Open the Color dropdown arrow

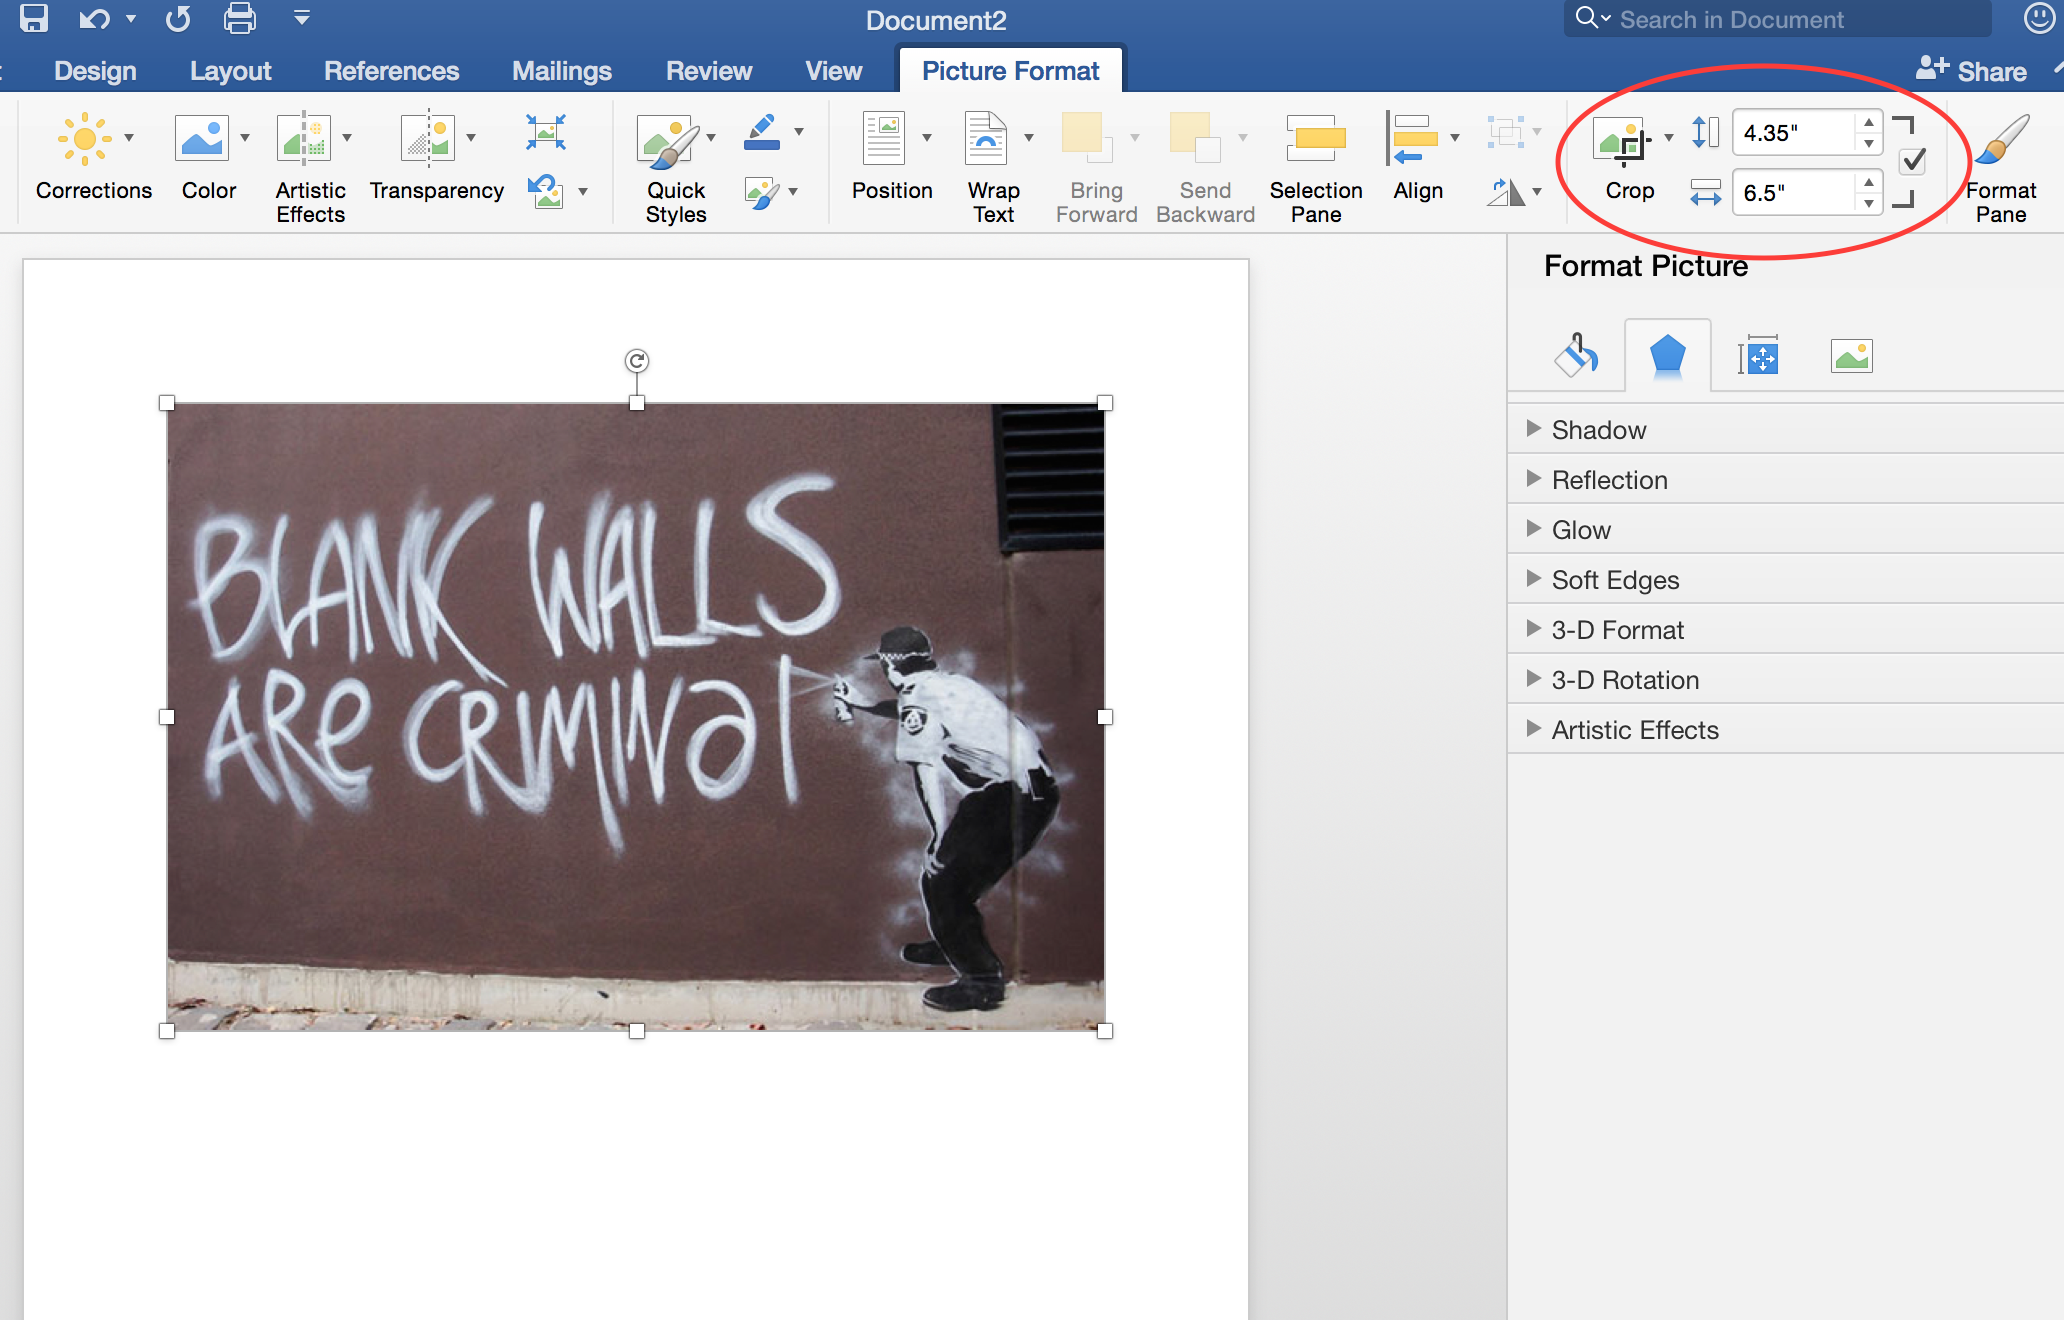[245, 138]
